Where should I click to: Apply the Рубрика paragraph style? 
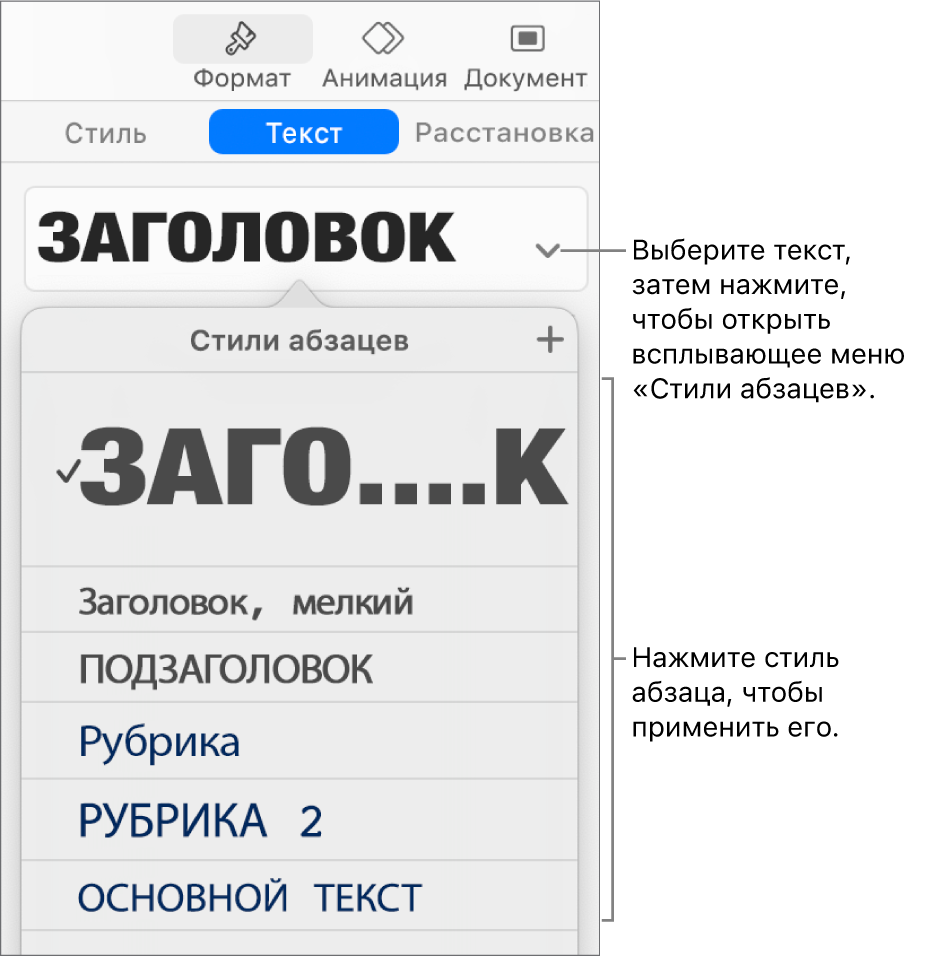[x=299, y=741]
